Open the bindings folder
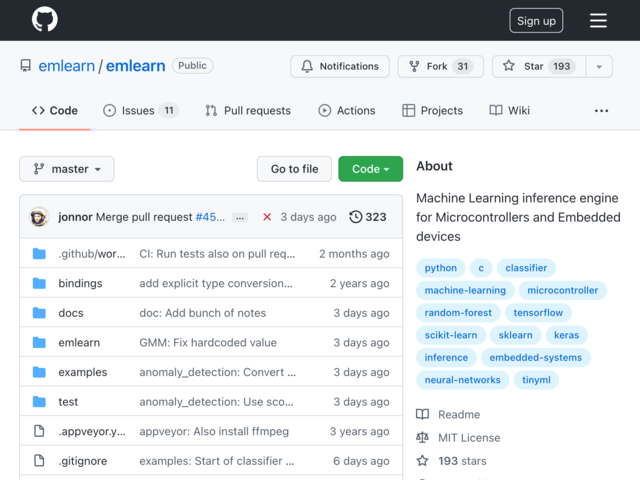 [80, 283]
